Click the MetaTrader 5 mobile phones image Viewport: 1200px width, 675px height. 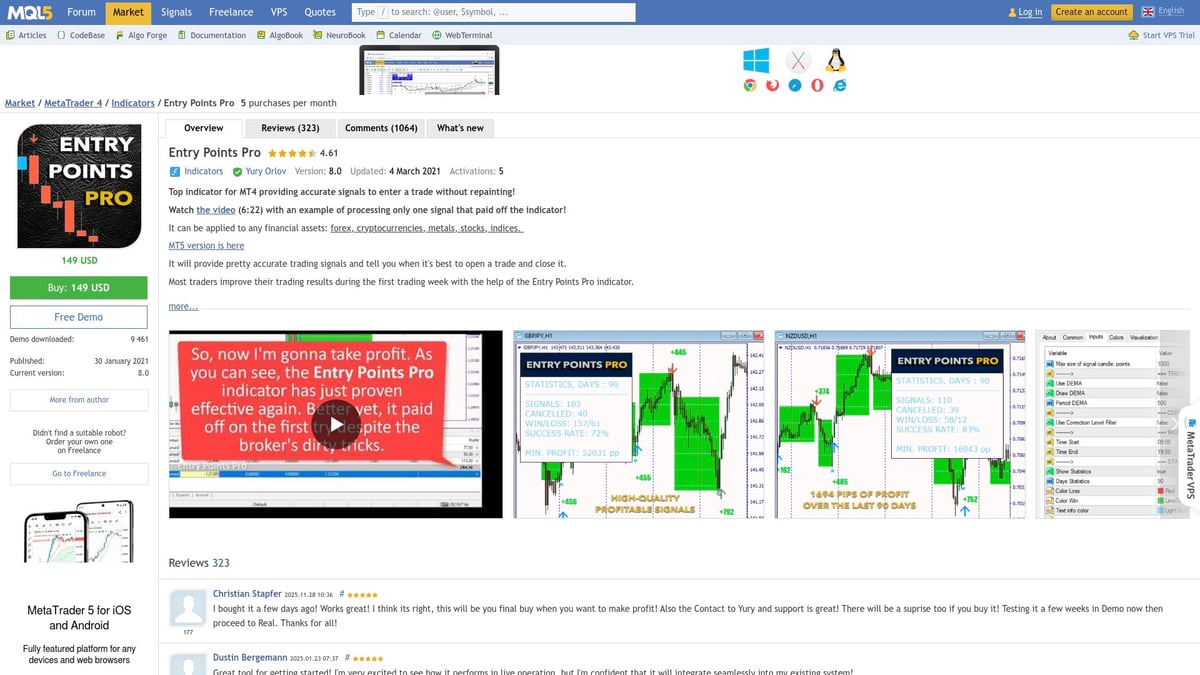[79, 531]
